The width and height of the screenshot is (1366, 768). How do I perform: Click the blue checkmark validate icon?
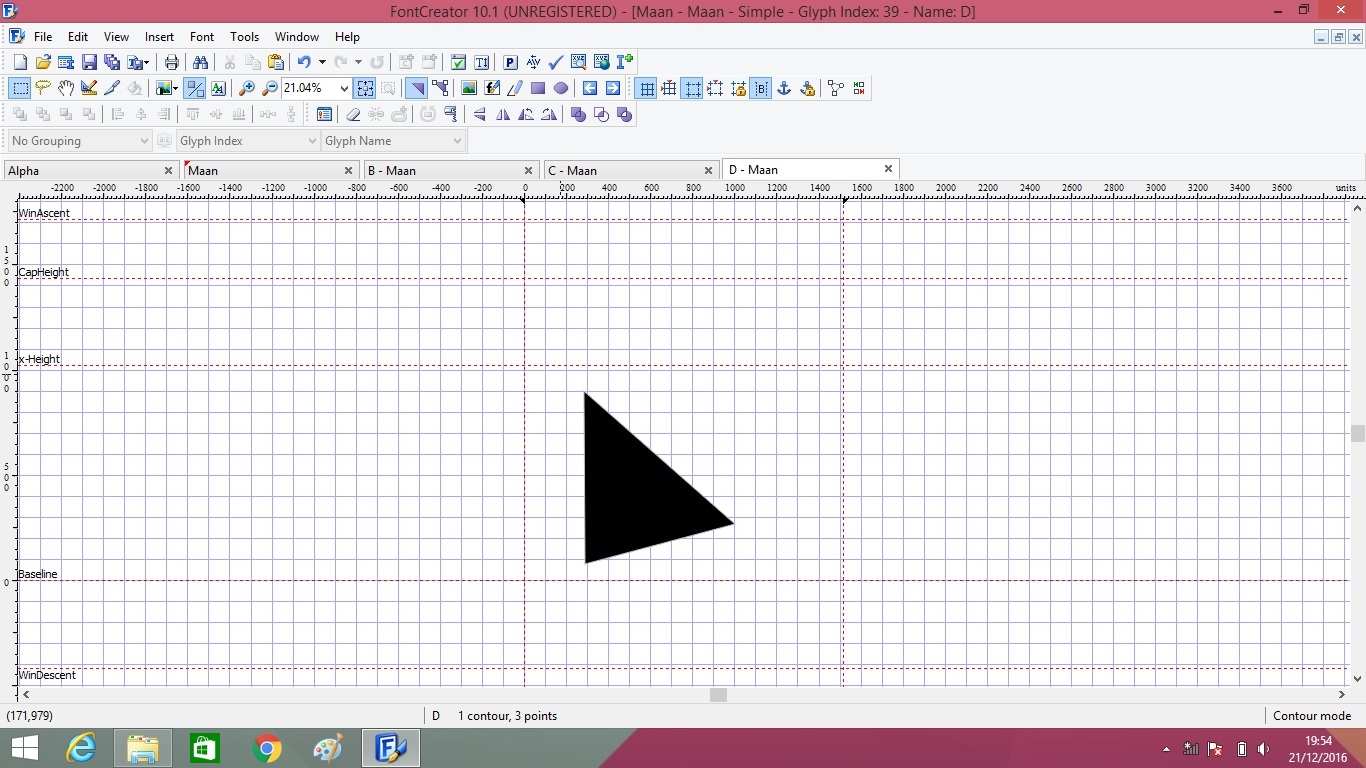coord(556,62)
